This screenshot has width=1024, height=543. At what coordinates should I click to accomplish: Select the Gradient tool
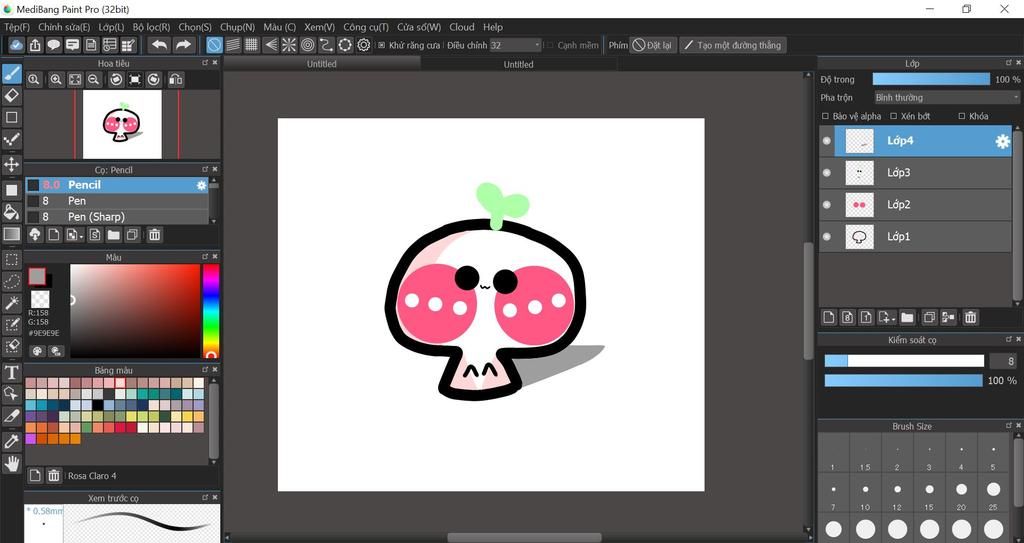(12, 233)
